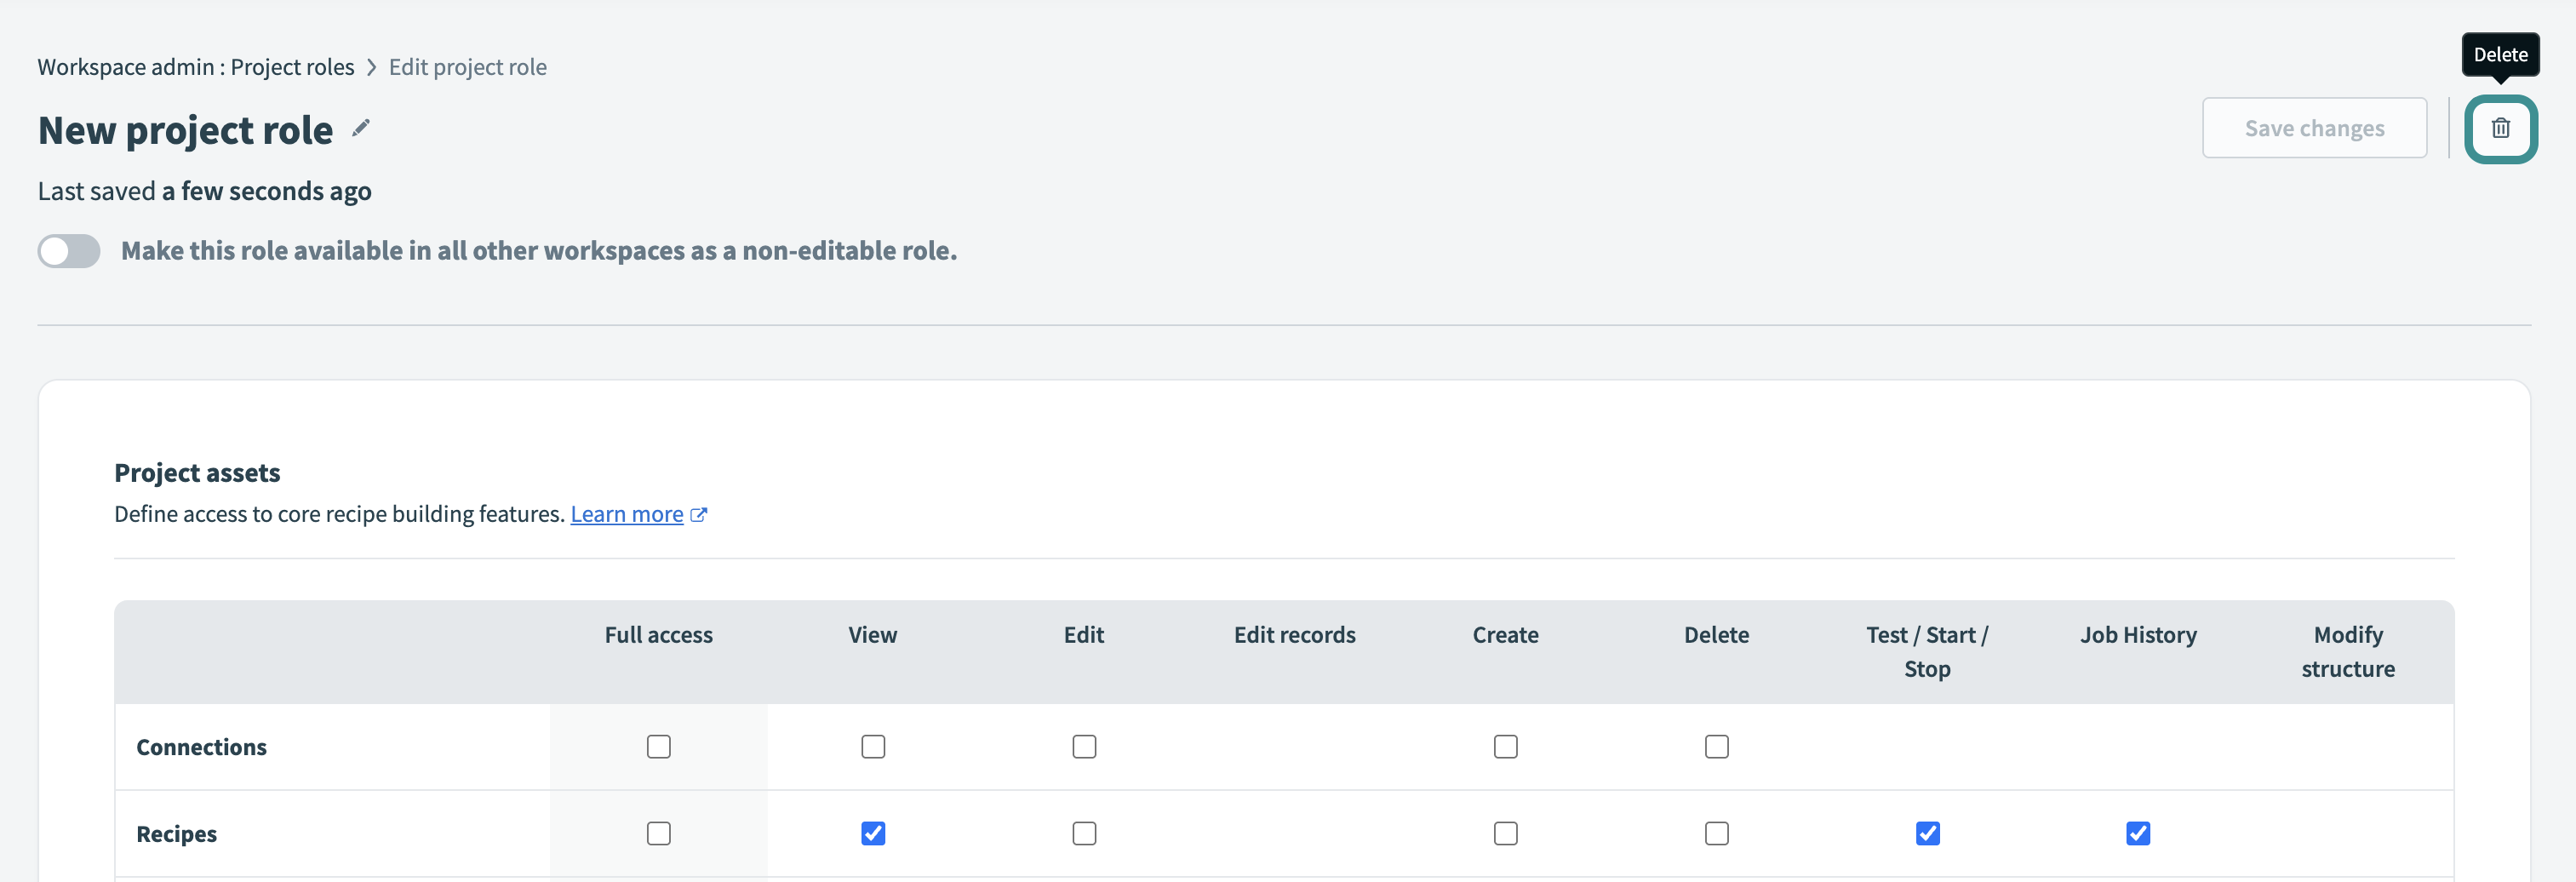Screen dimensions: 2576x882
Task: Check Create permission for Connections
Action: (x=1506, y=746)
